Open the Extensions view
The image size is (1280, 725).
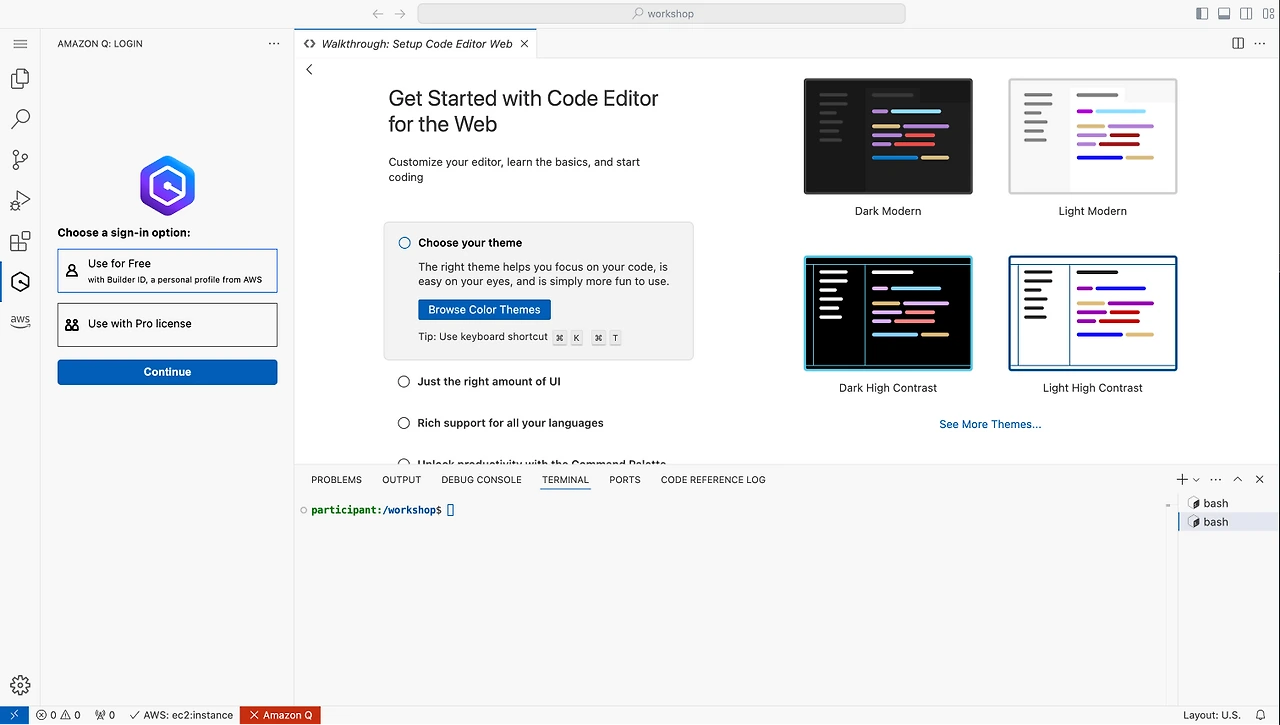coord(20,241)
